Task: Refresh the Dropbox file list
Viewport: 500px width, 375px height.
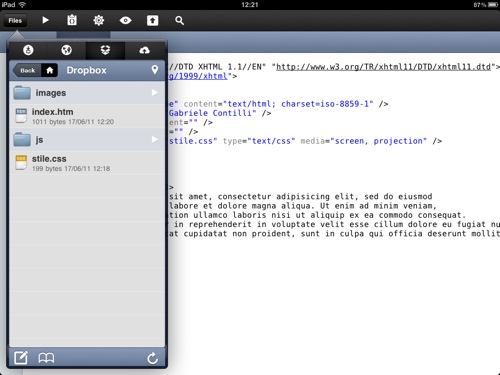Action: click(153, 358)
